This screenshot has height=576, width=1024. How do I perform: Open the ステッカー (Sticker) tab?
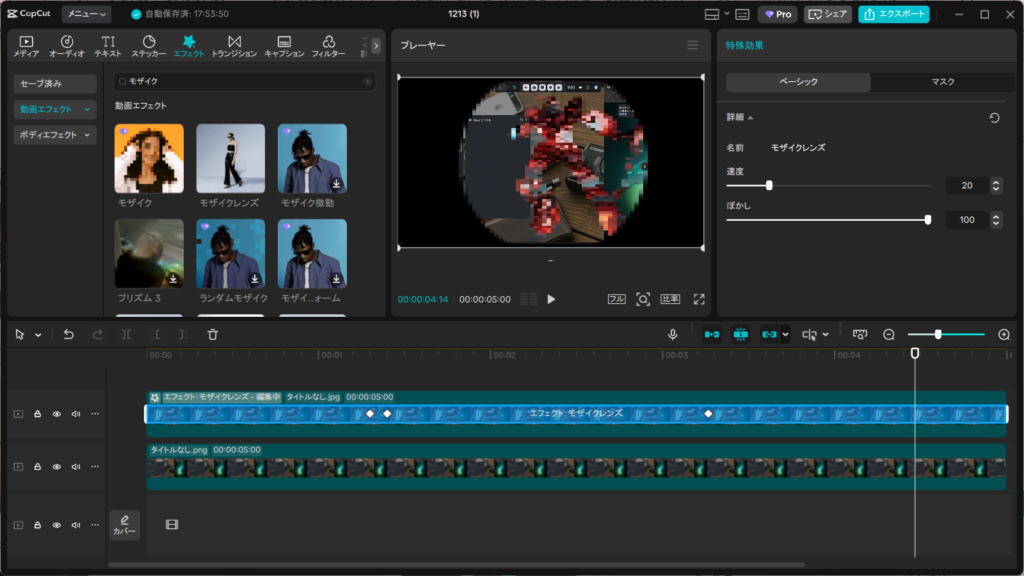[149, 46]
